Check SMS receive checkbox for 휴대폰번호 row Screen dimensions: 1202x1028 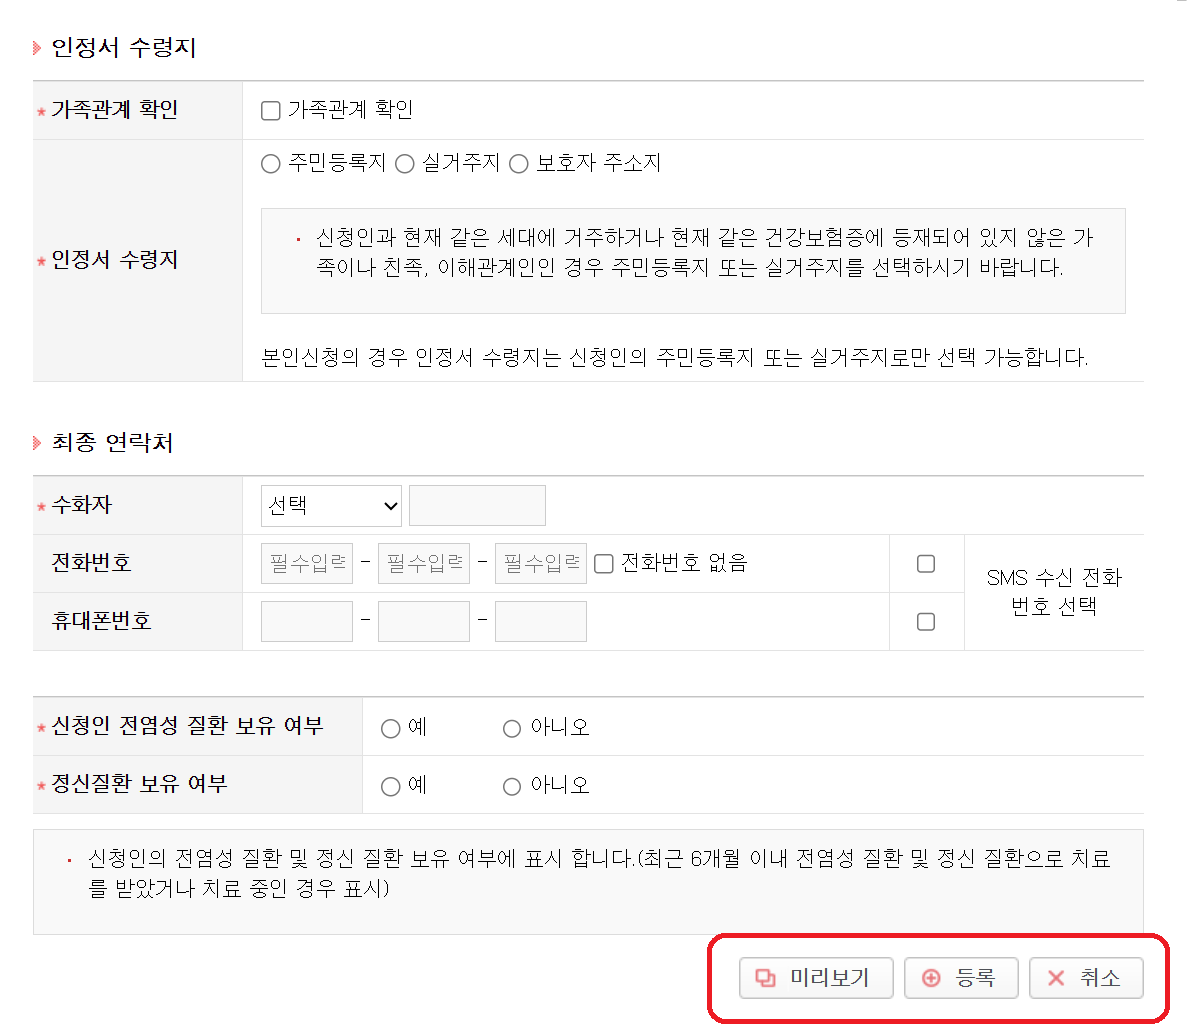(x=925, y=621)
